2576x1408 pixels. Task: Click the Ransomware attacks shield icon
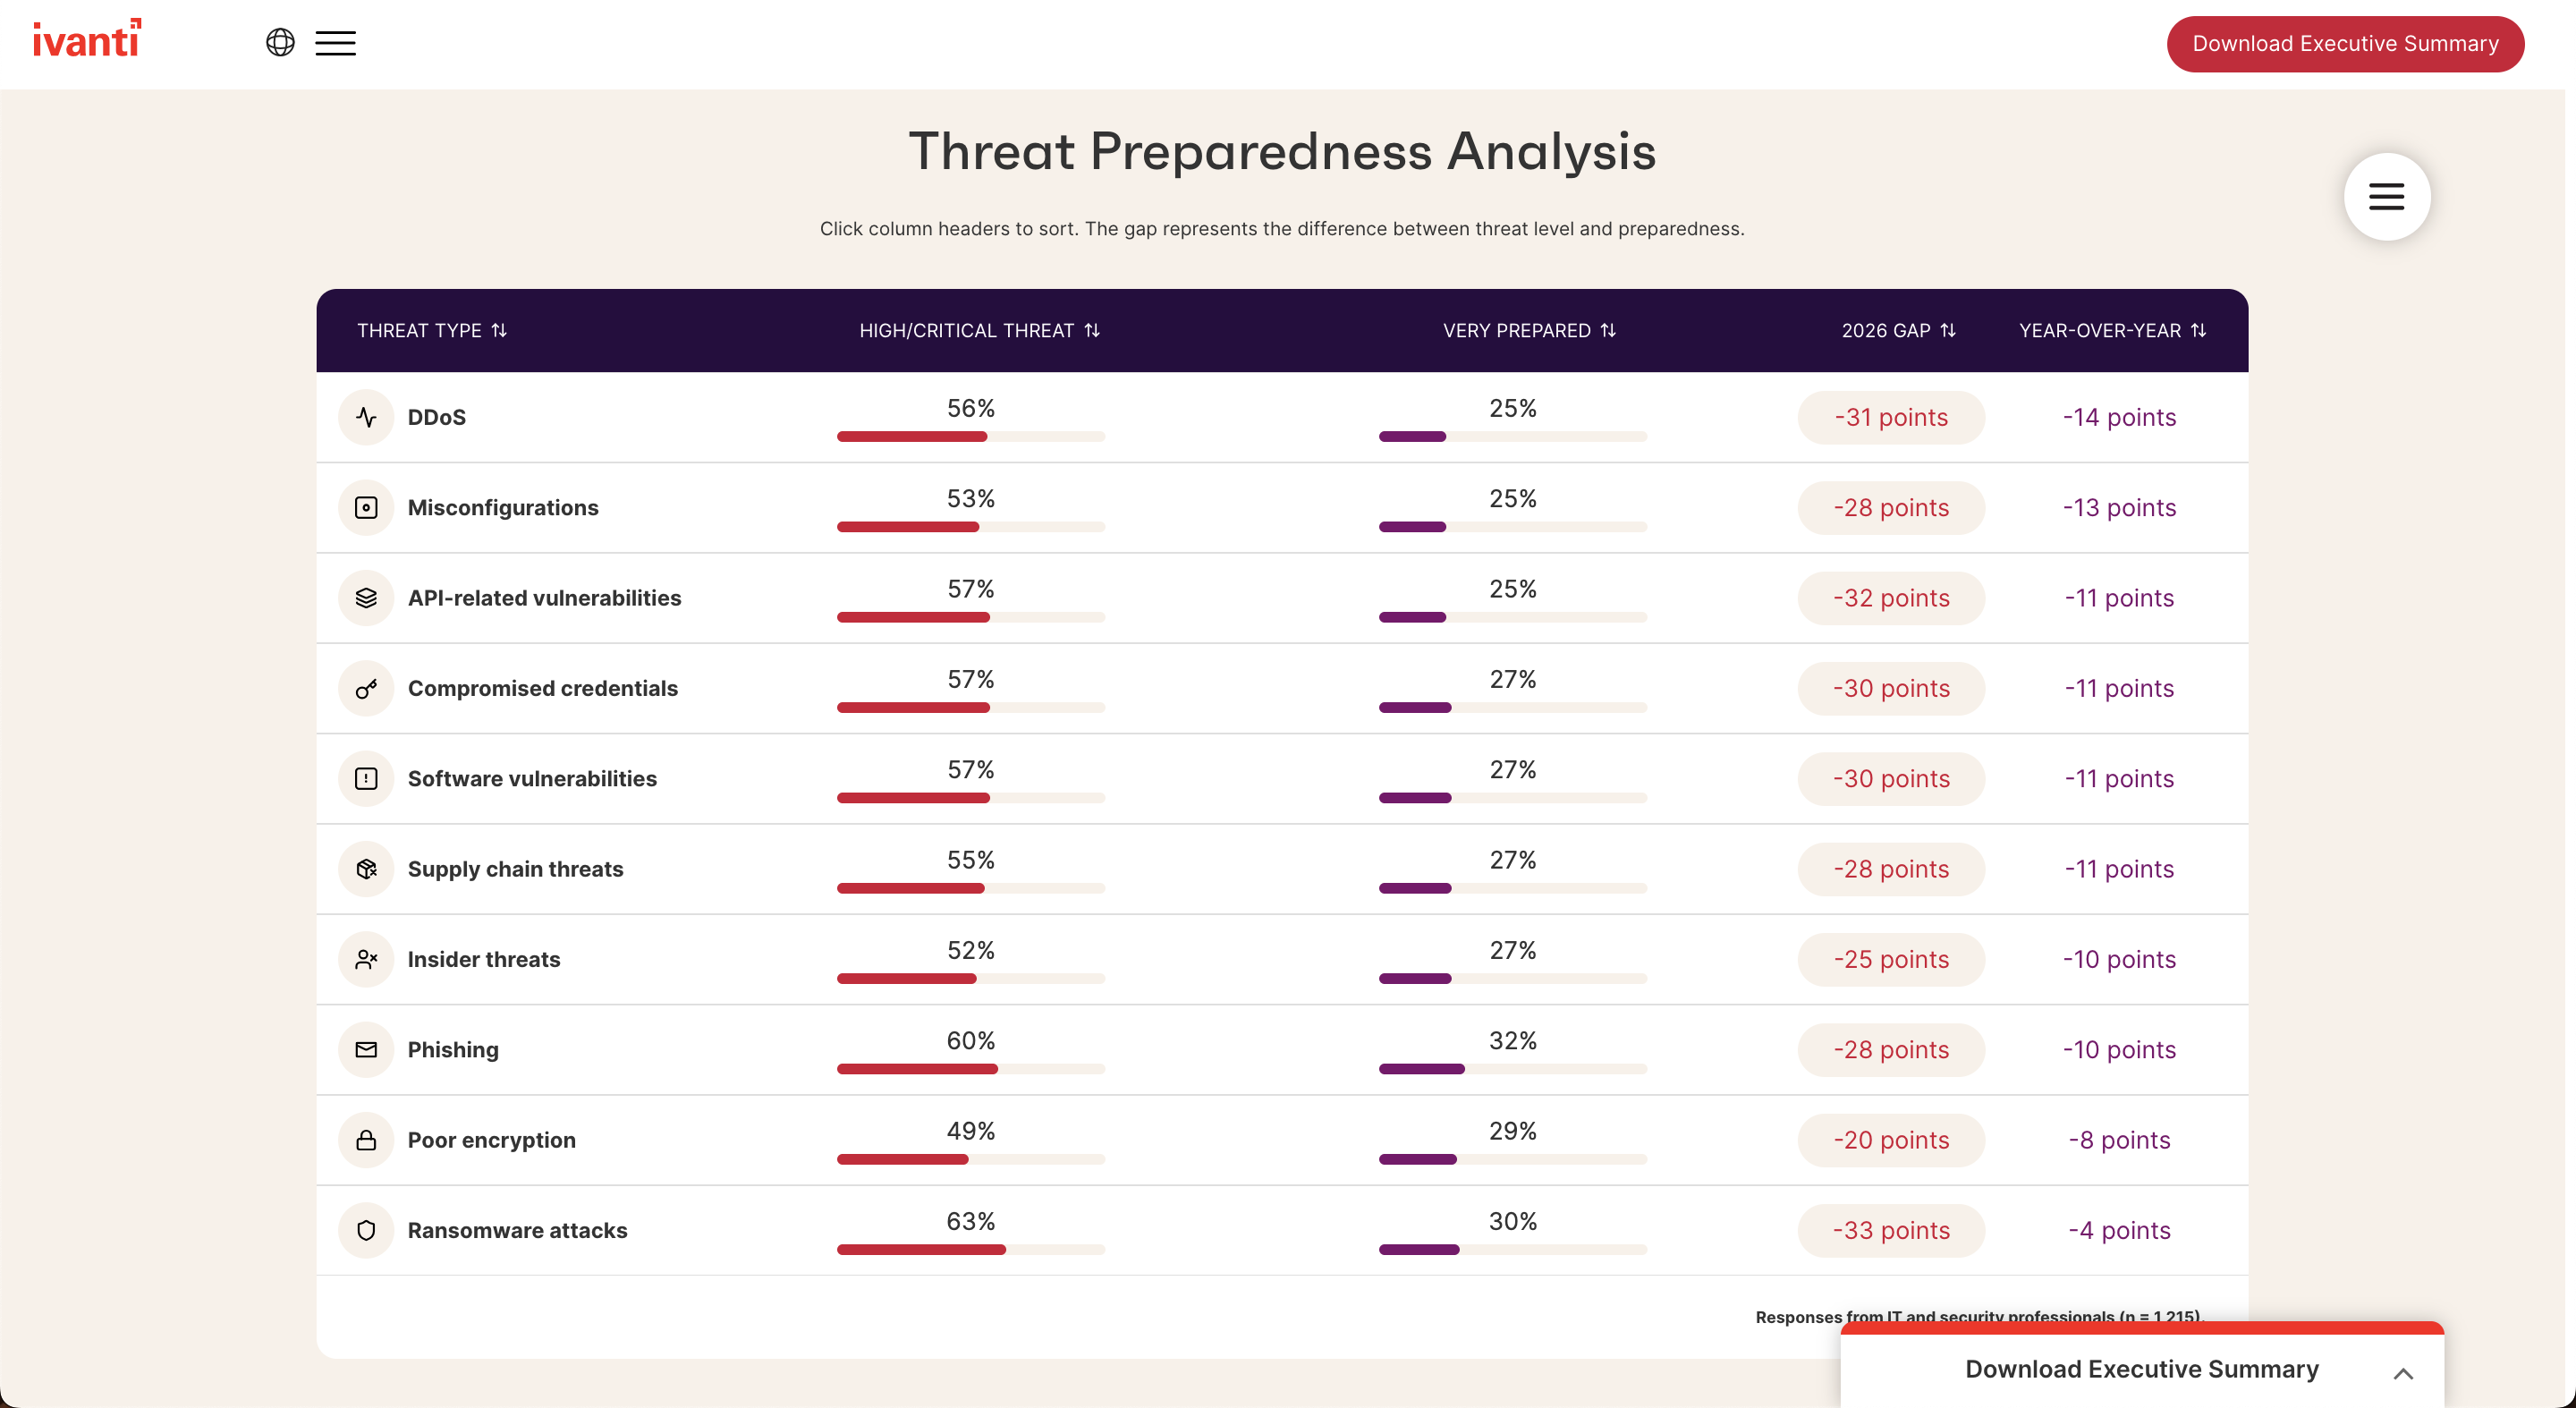(x=366, y=1230)
